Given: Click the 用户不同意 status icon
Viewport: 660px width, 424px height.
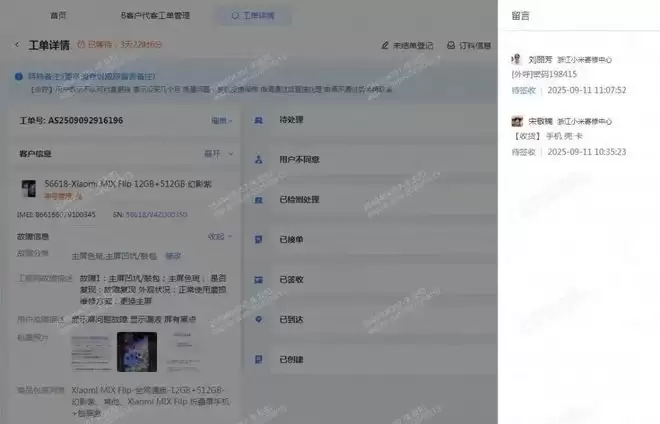Looking at the screenshot, I should tap(258, 159).
